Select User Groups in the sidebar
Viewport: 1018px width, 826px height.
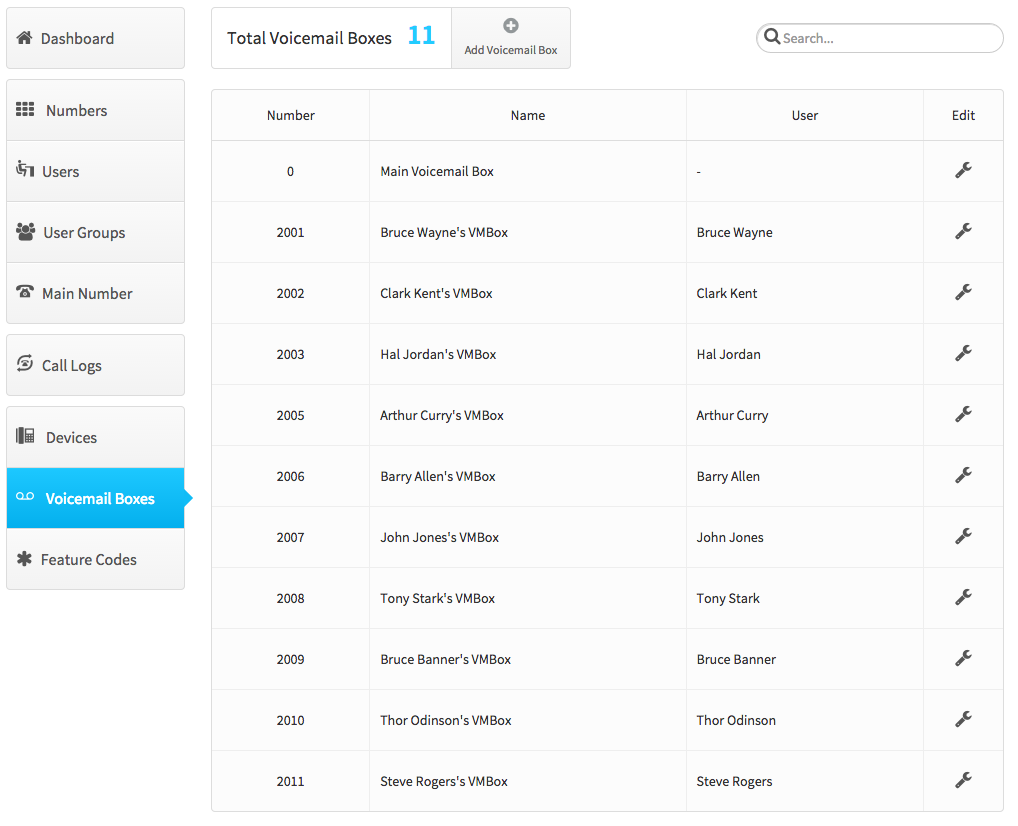click(95, 232)
